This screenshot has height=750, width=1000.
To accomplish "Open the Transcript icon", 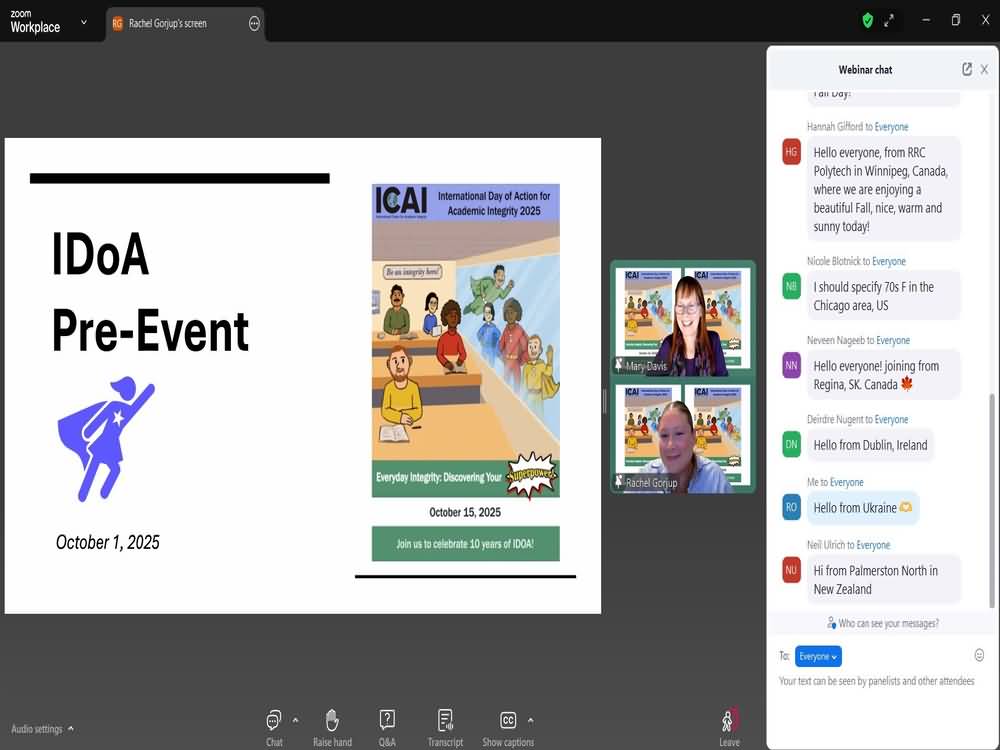I will tap(445, 721).
